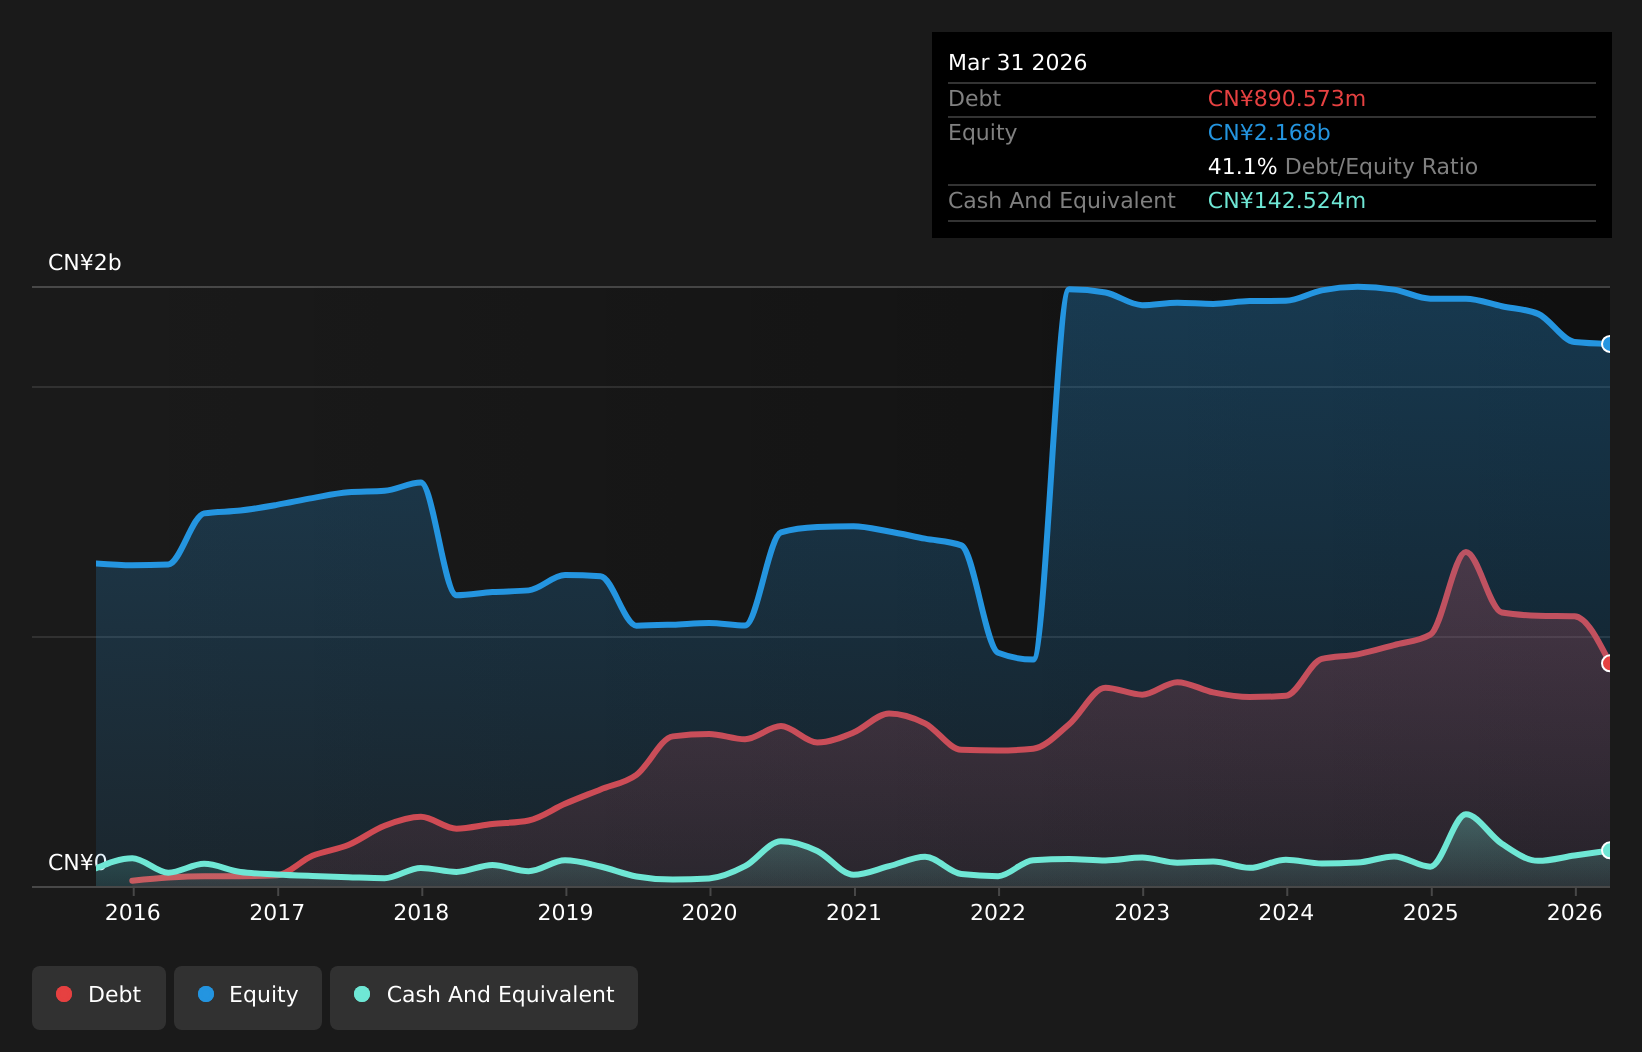Click the Mar 31 2026 tooltip date
1642x1052 pixels.
1018,63
